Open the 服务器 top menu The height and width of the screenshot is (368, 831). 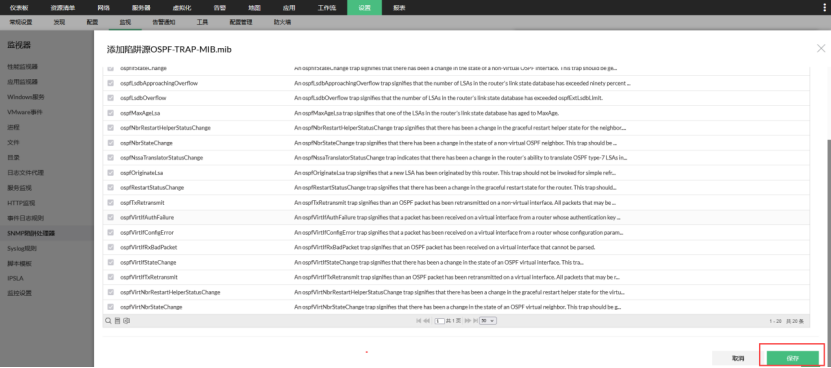point(141,7)
